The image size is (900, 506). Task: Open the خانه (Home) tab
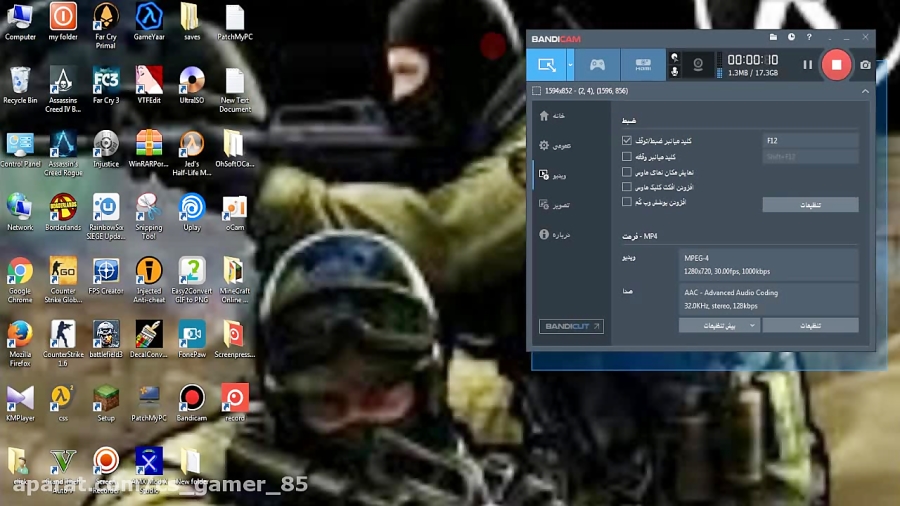(552, 116)
